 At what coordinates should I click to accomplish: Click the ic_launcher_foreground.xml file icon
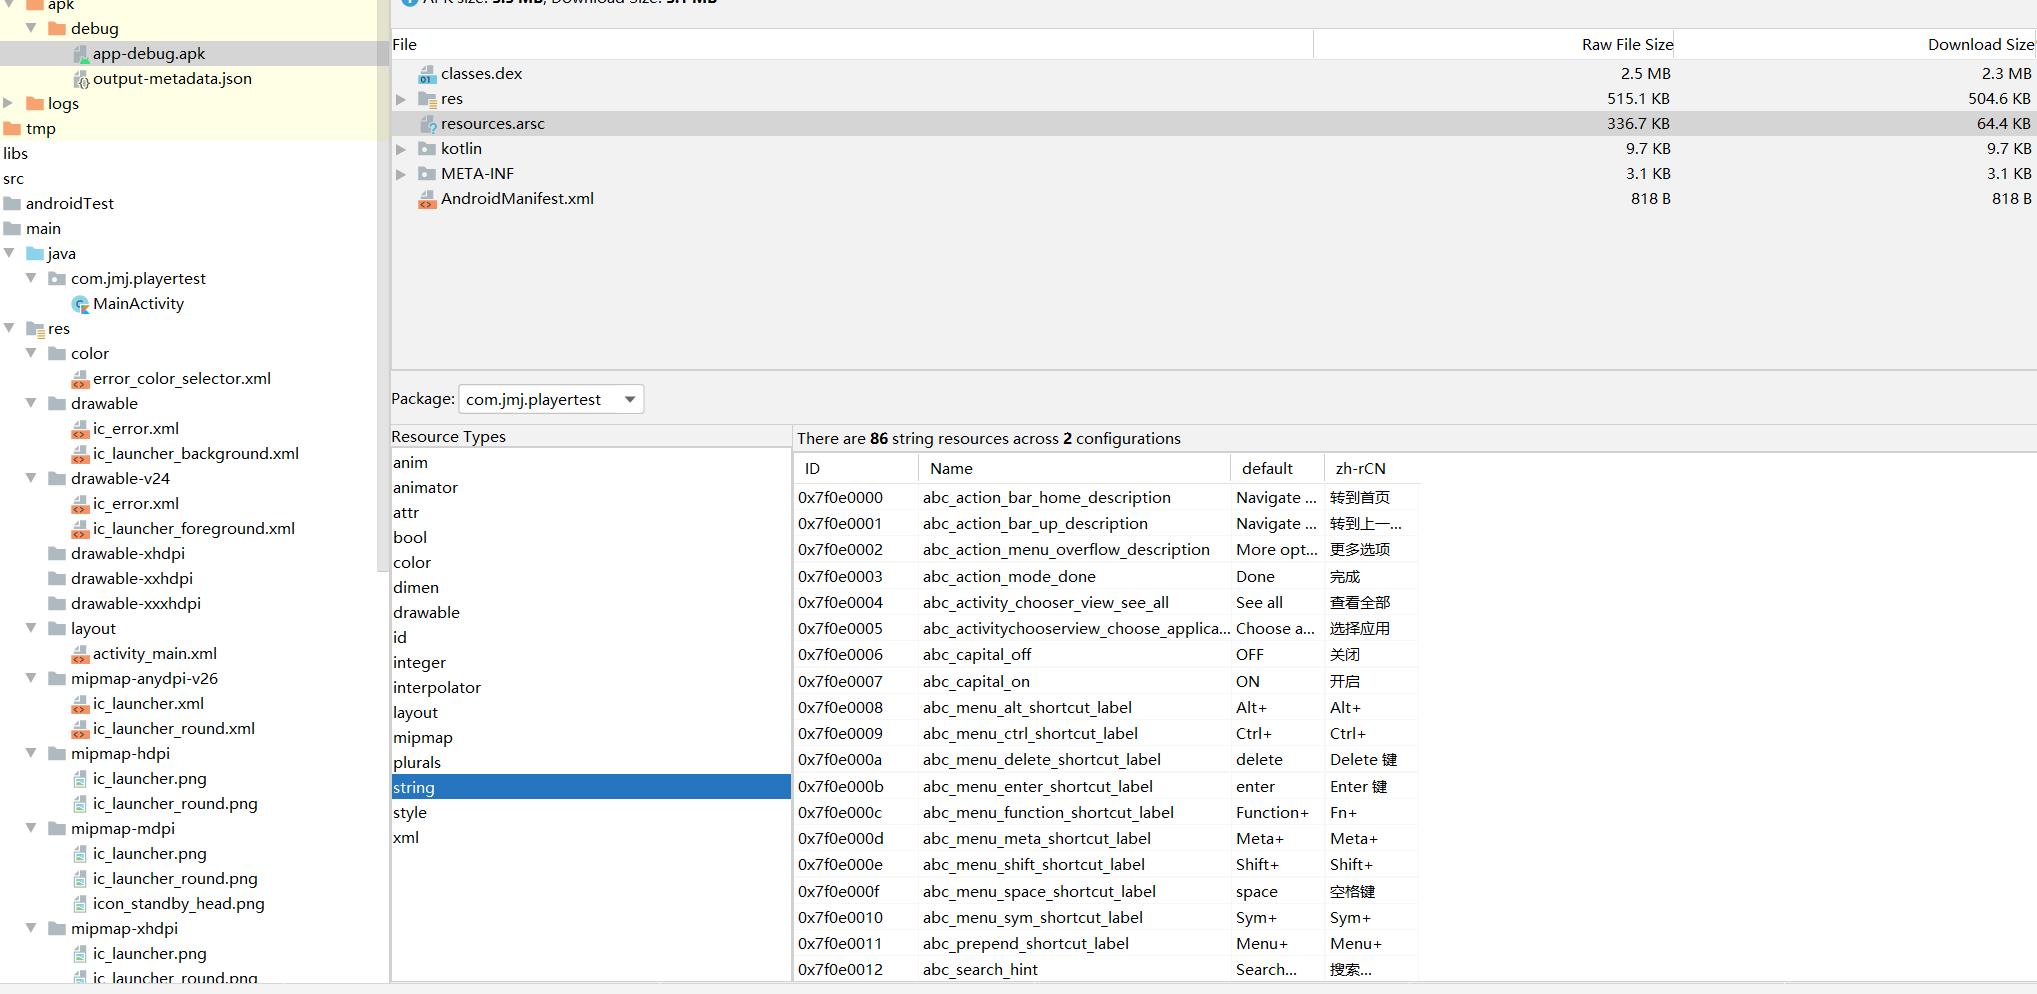81,529
